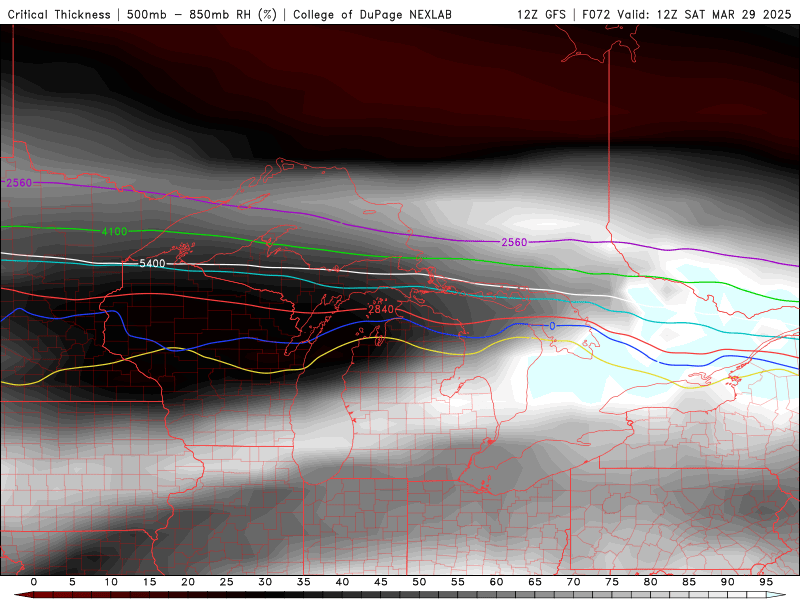Click the '0' tick on the color scale
This screenshot has width=800, height=600.
click(34, 582)
